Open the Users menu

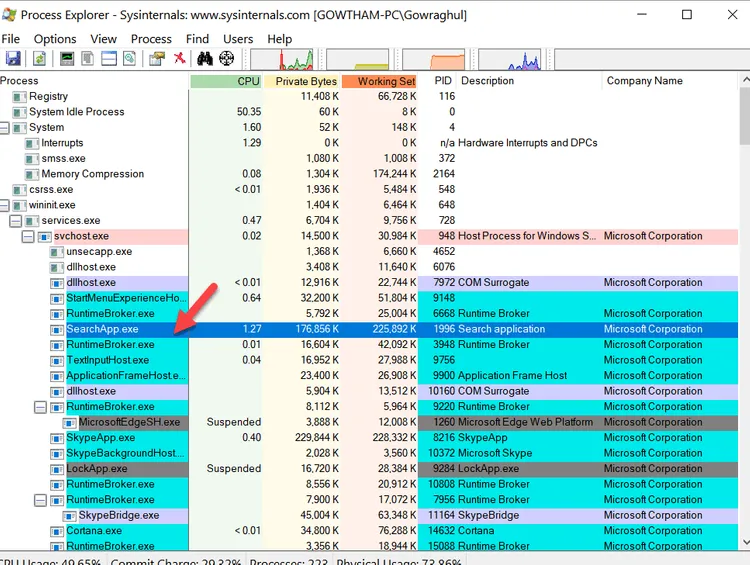point(238,39)
